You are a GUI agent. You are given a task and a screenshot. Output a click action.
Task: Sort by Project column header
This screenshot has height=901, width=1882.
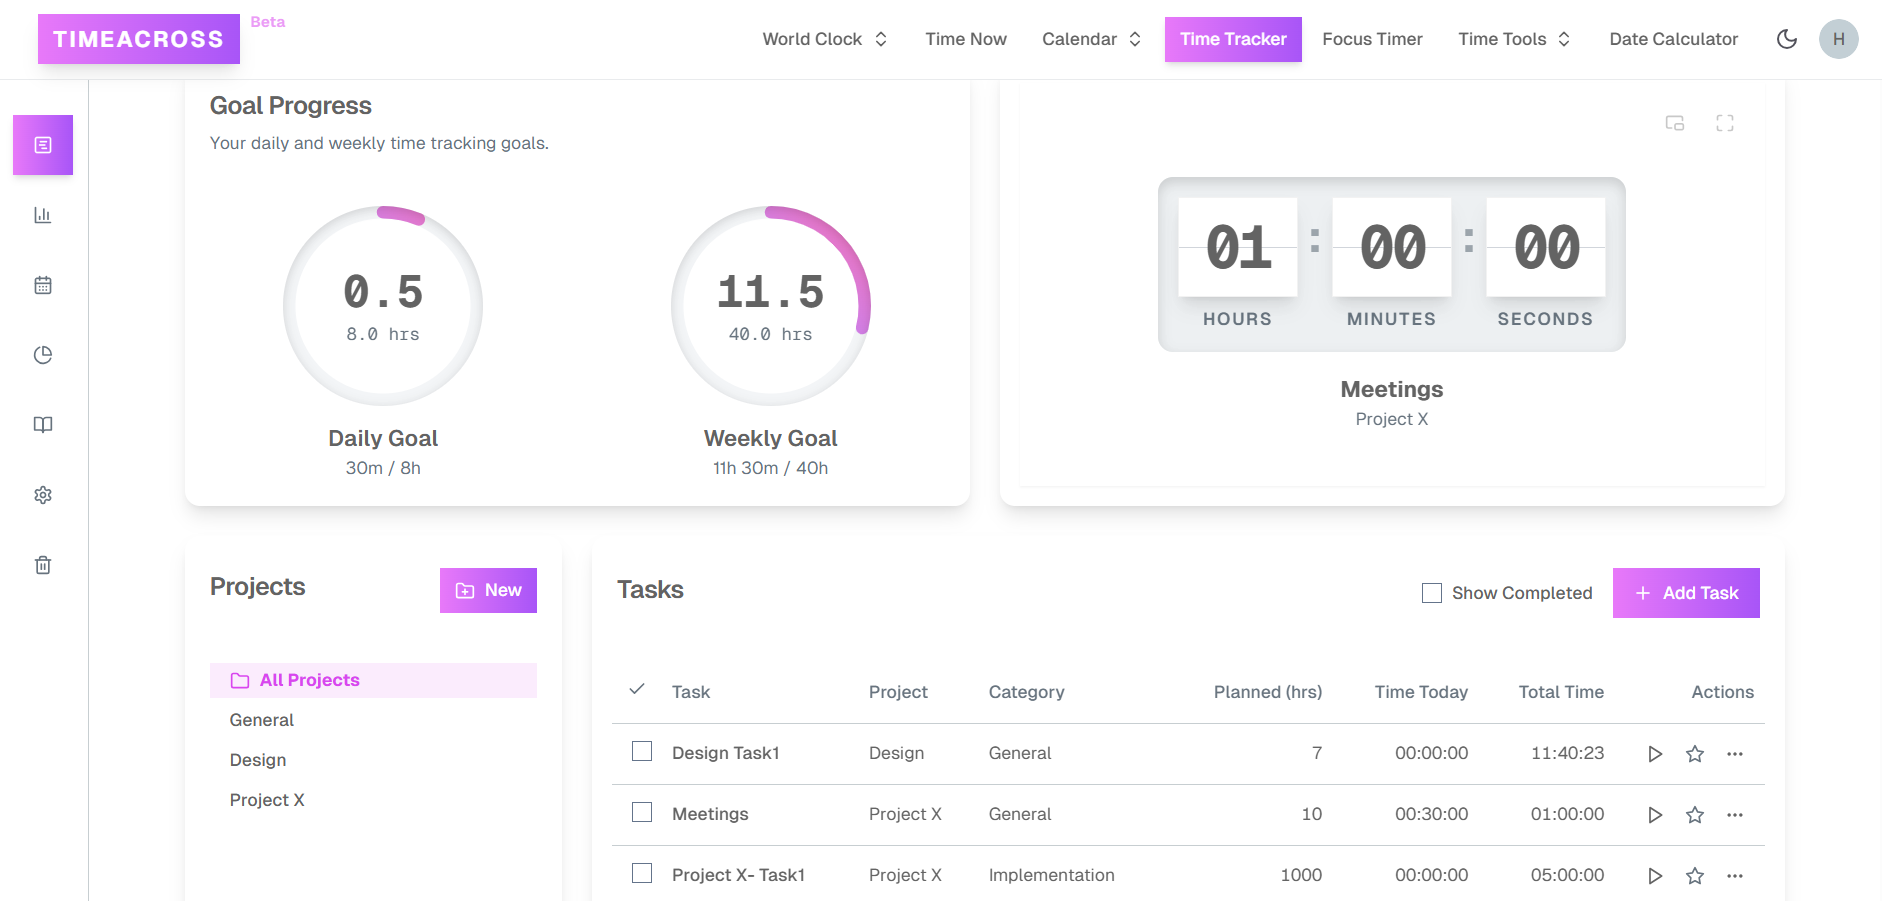898,692
